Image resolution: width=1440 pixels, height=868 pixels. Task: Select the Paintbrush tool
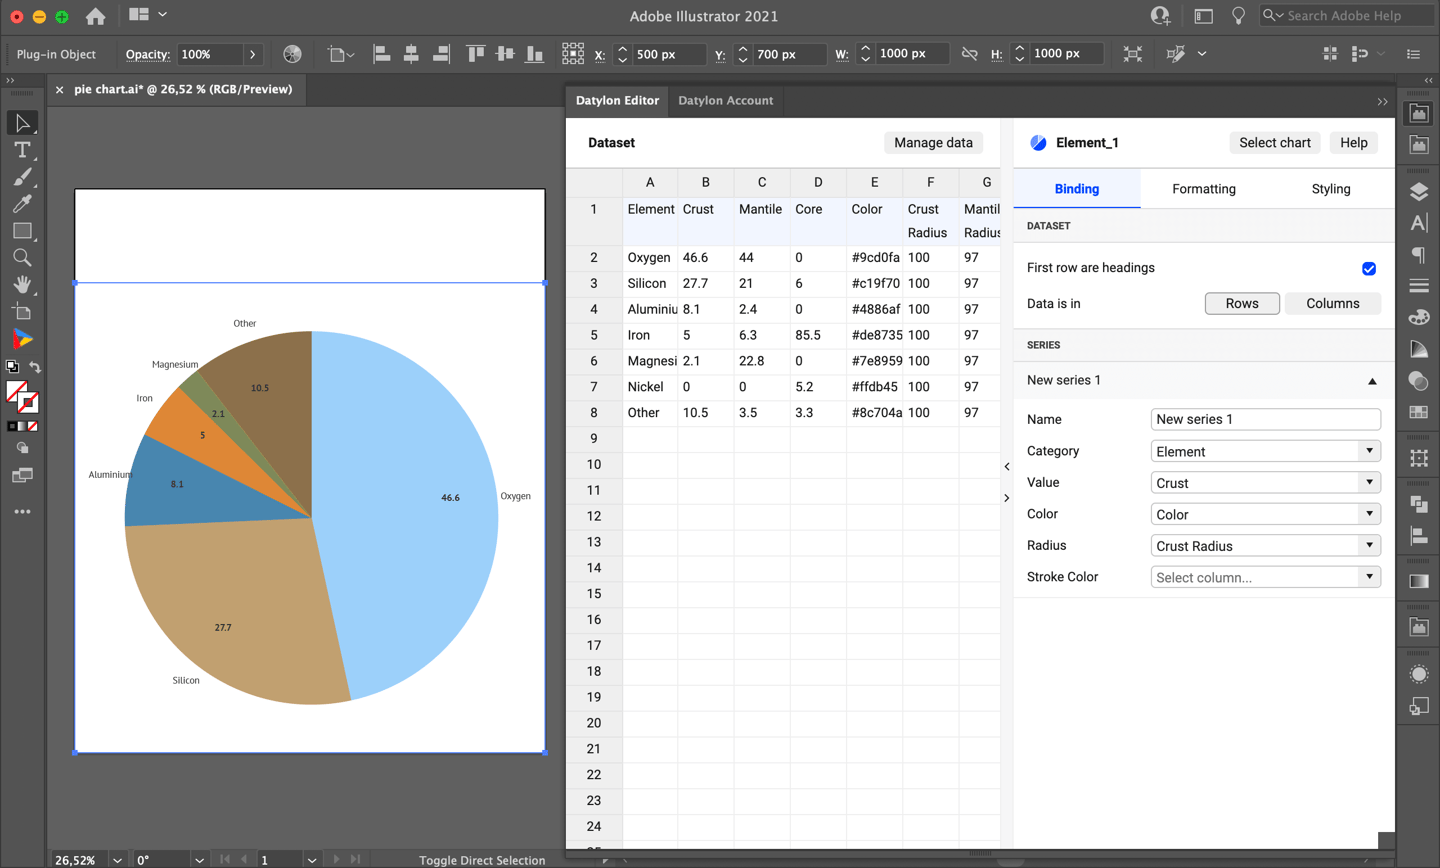point(22,177)
